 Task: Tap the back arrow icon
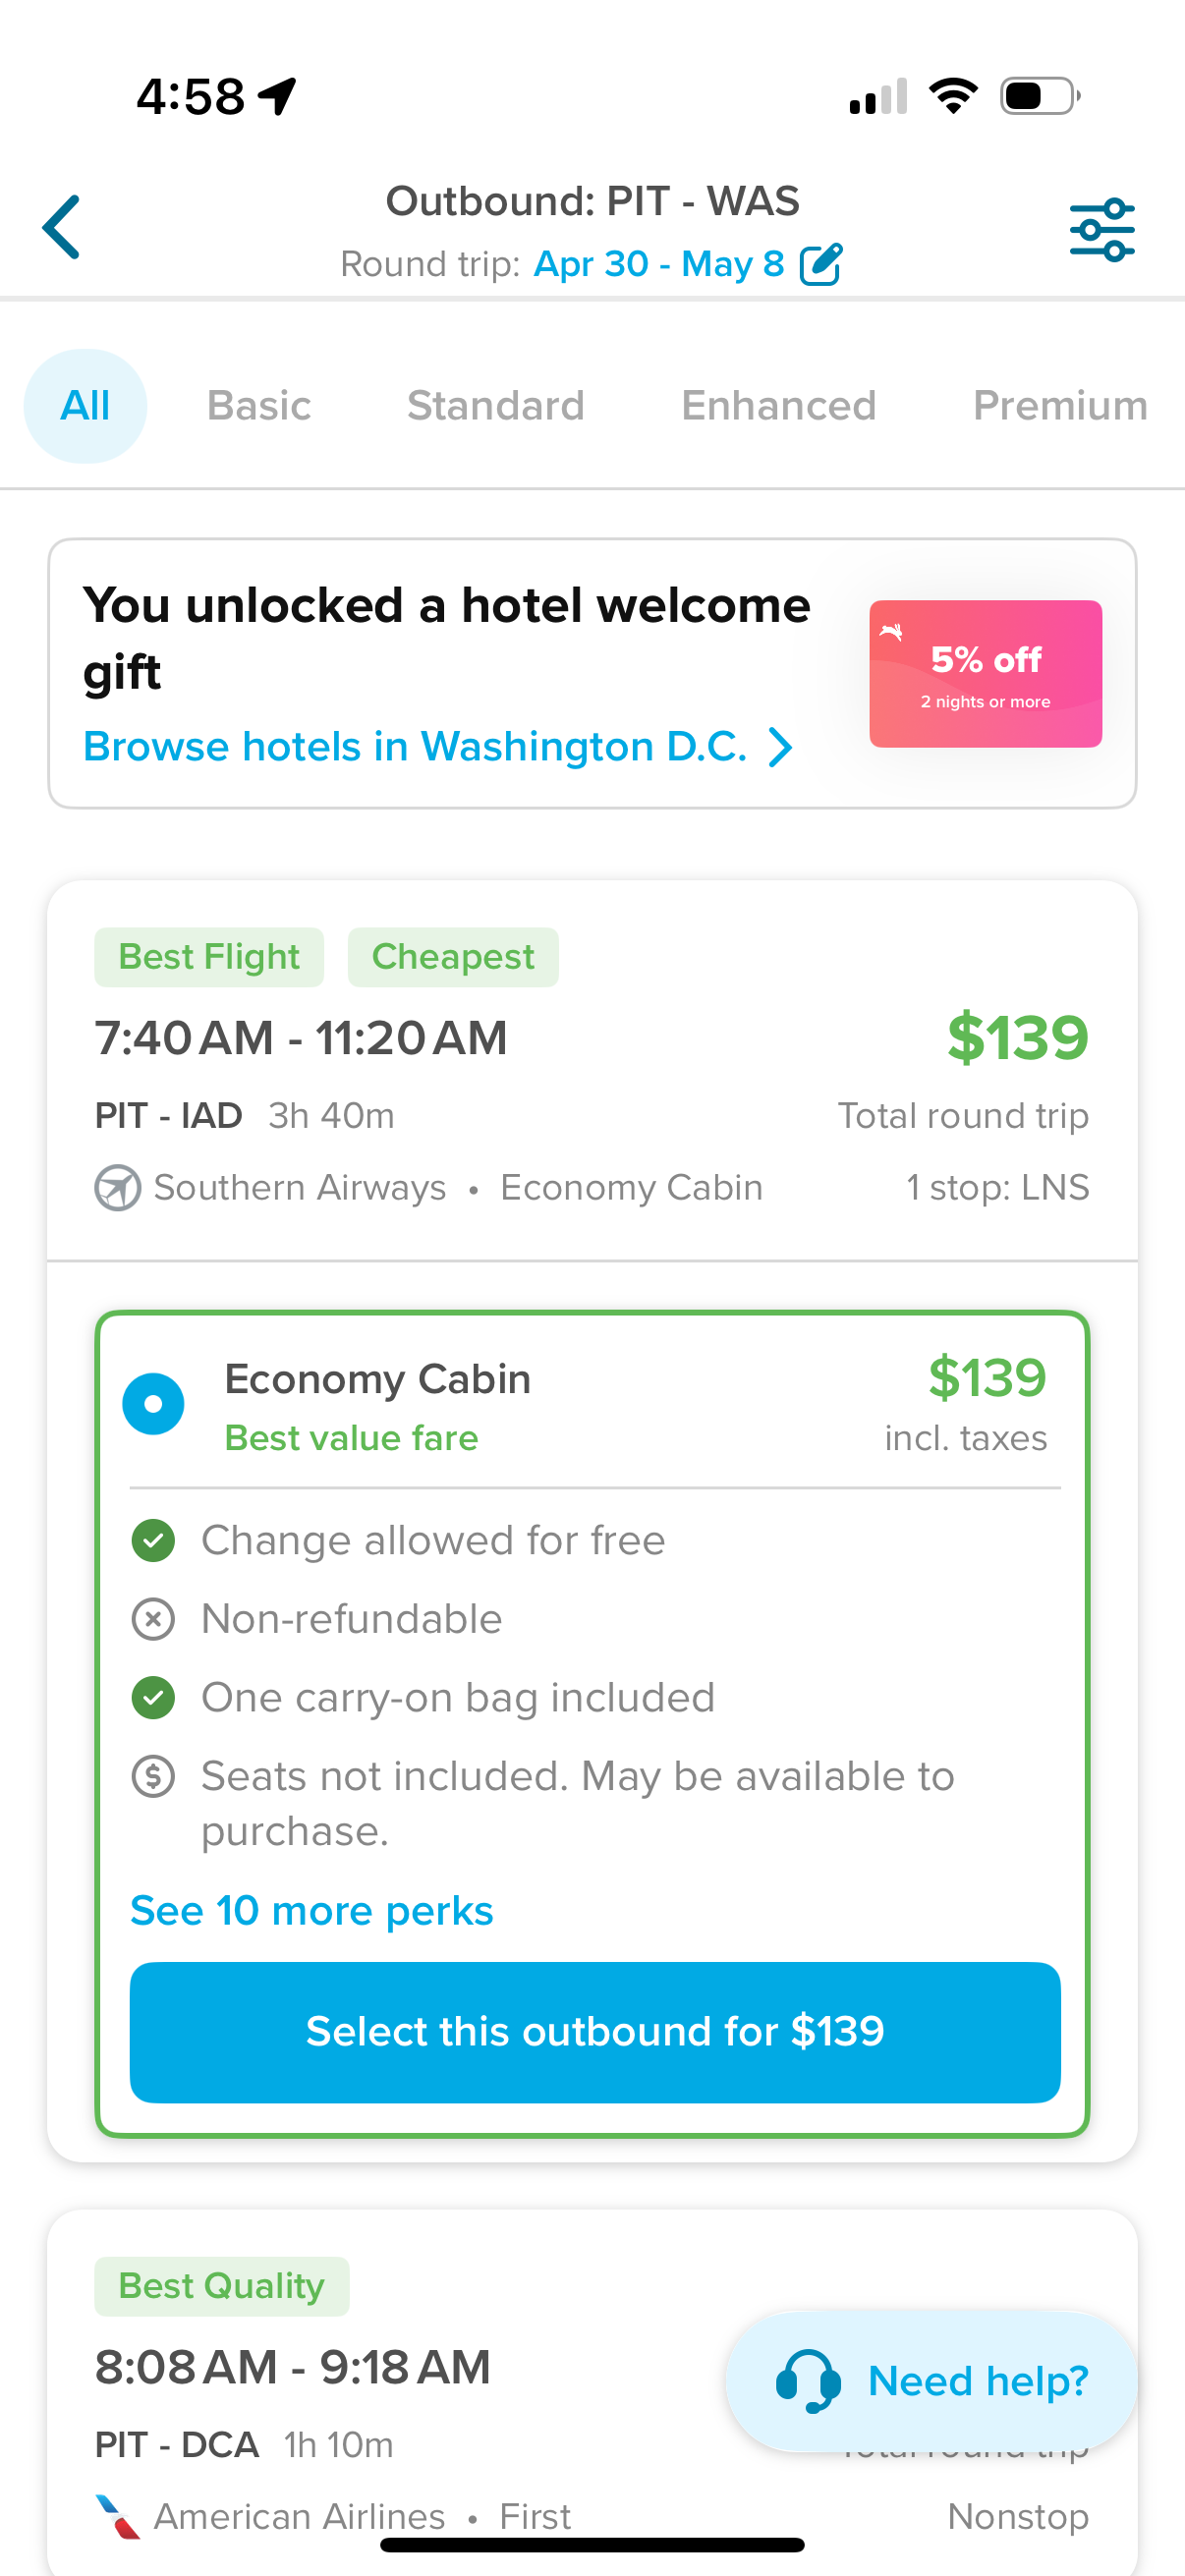(x=62, y=228)
